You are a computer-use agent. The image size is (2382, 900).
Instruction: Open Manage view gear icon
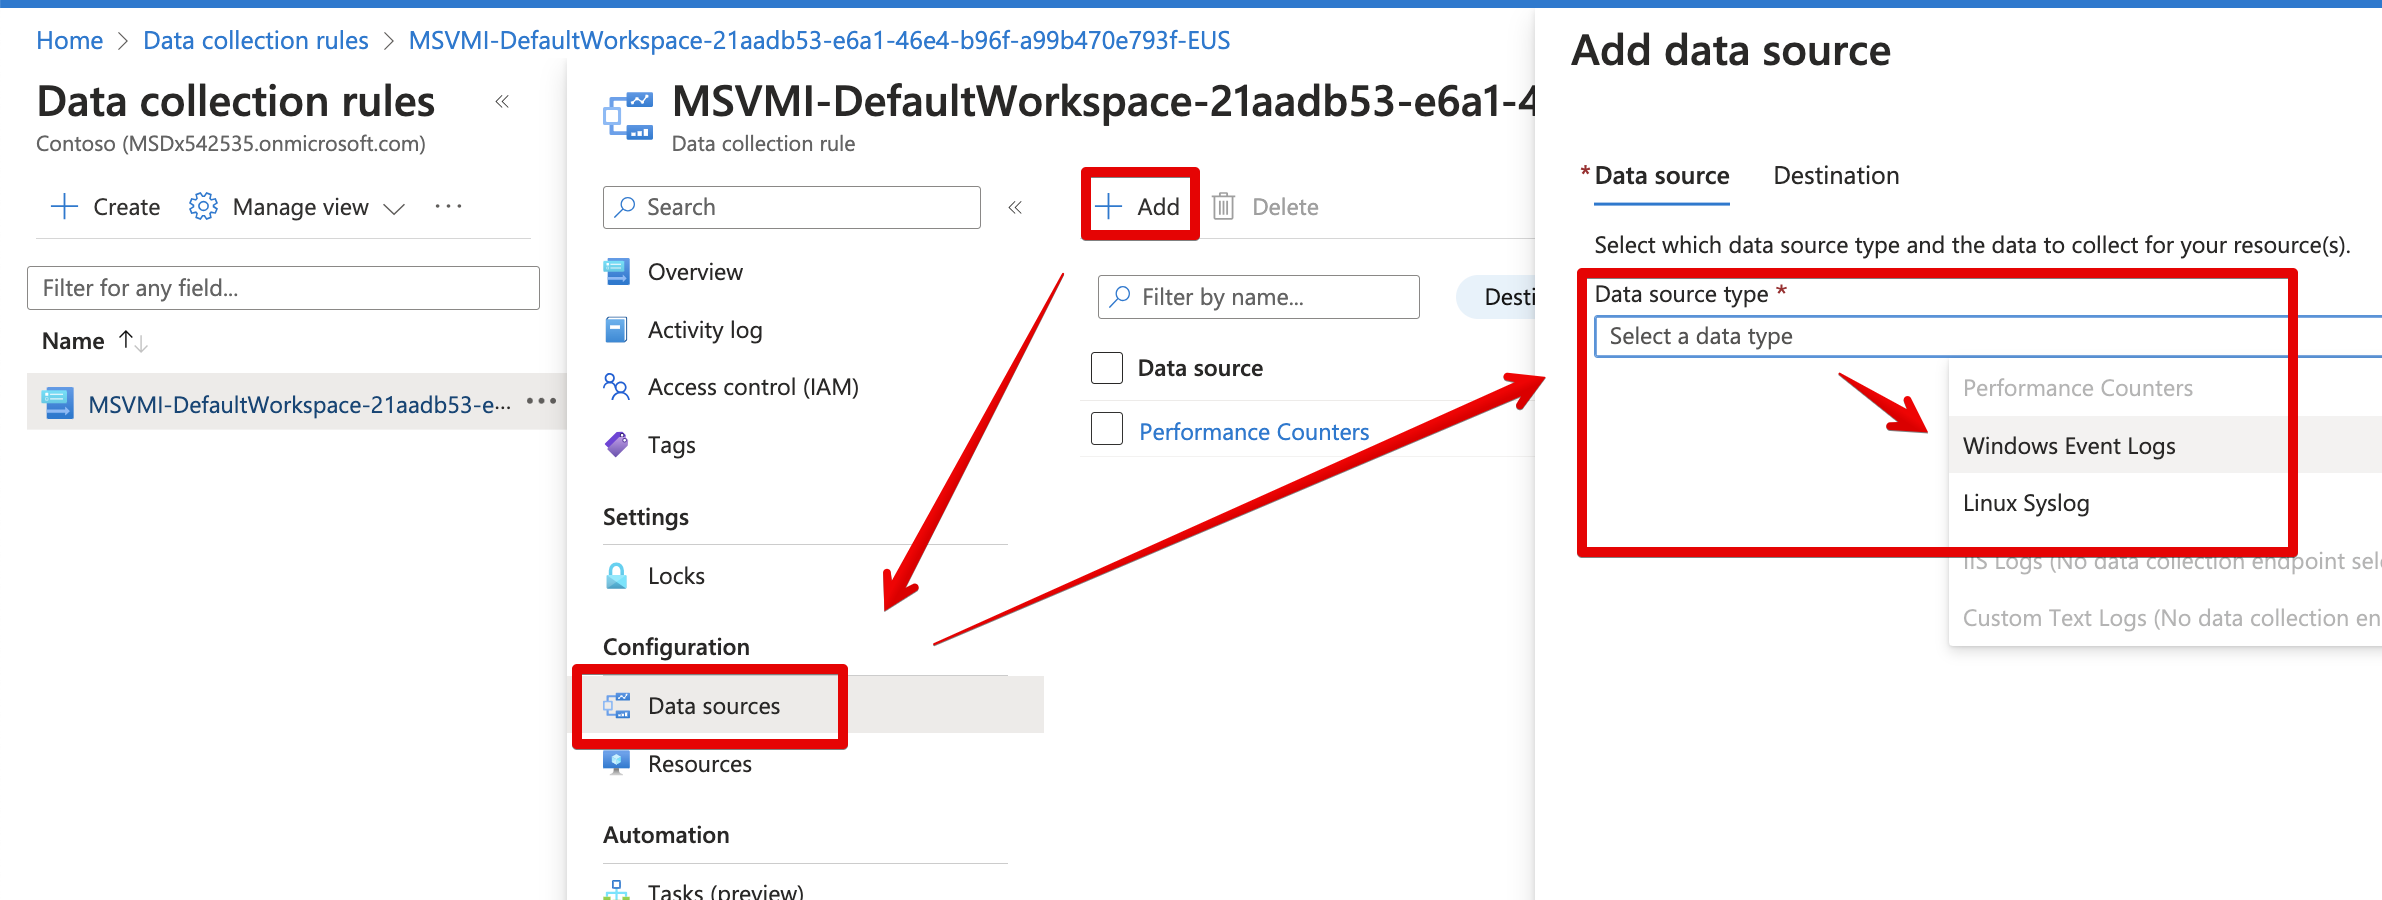pos(203,206)
